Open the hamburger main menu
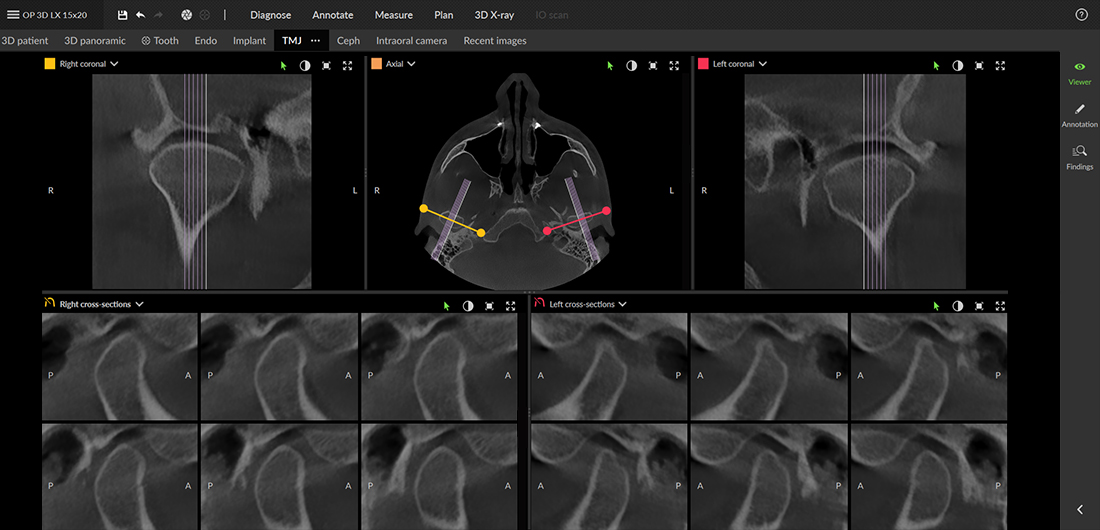1100x530 pixels. [12, 15]
